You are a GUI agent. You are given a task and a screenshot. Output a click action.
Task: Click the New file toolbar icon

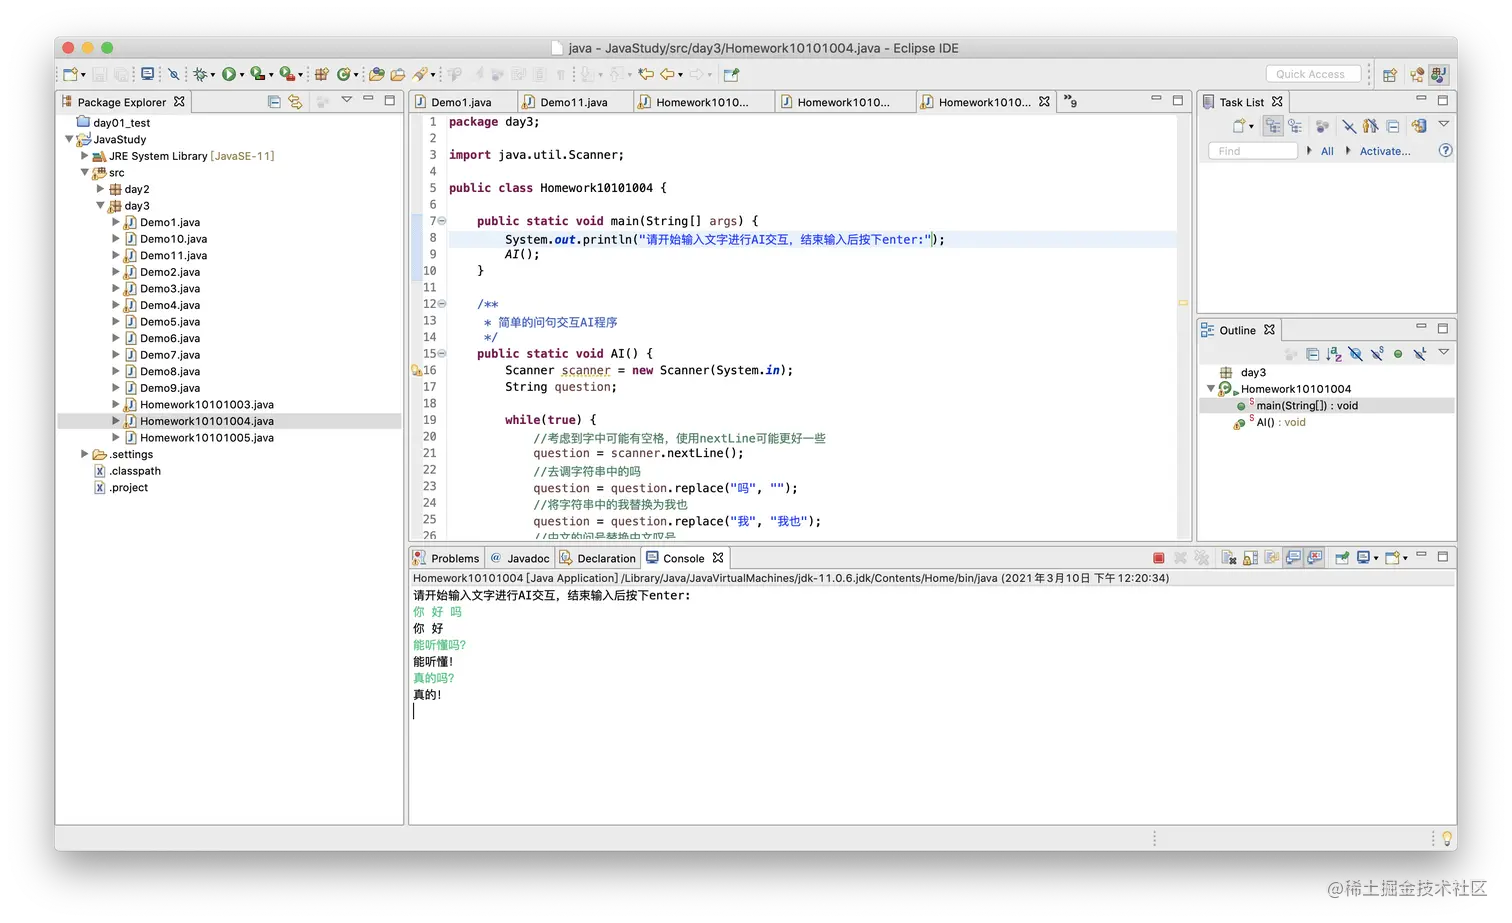(70, 74)
